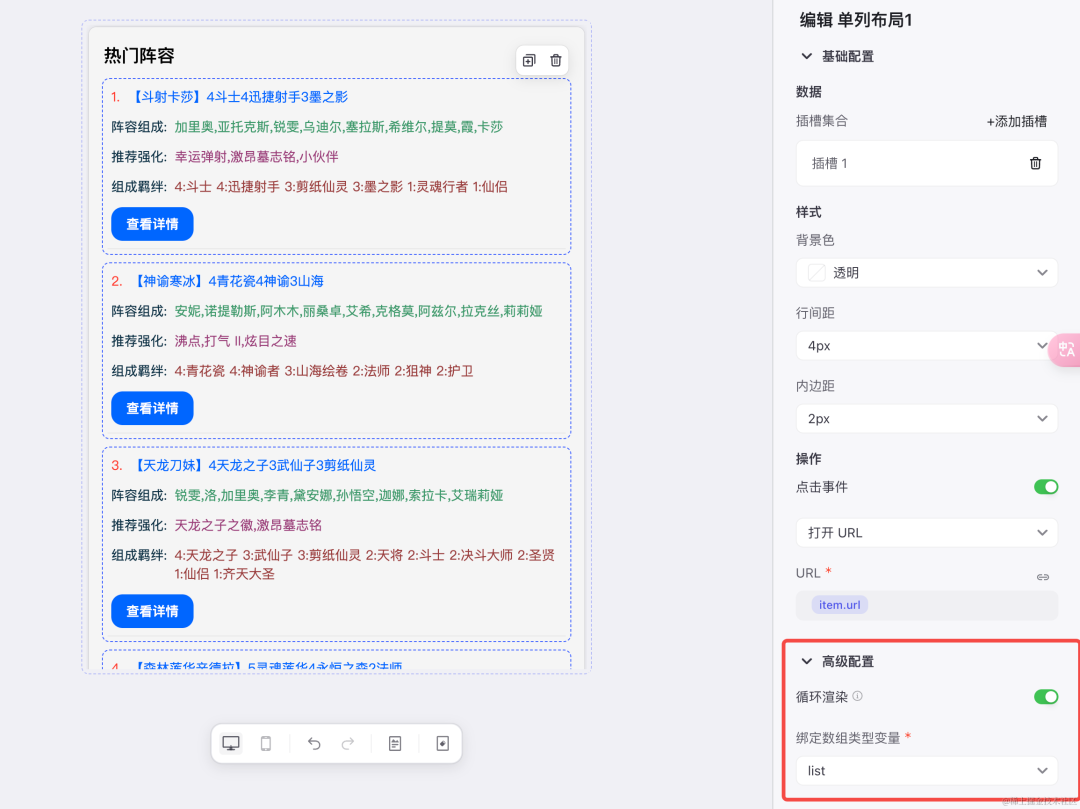This screenshot has height=809, width=1080.
Task: Open the pink translate floating widget
Action: tap(1065, 349)
